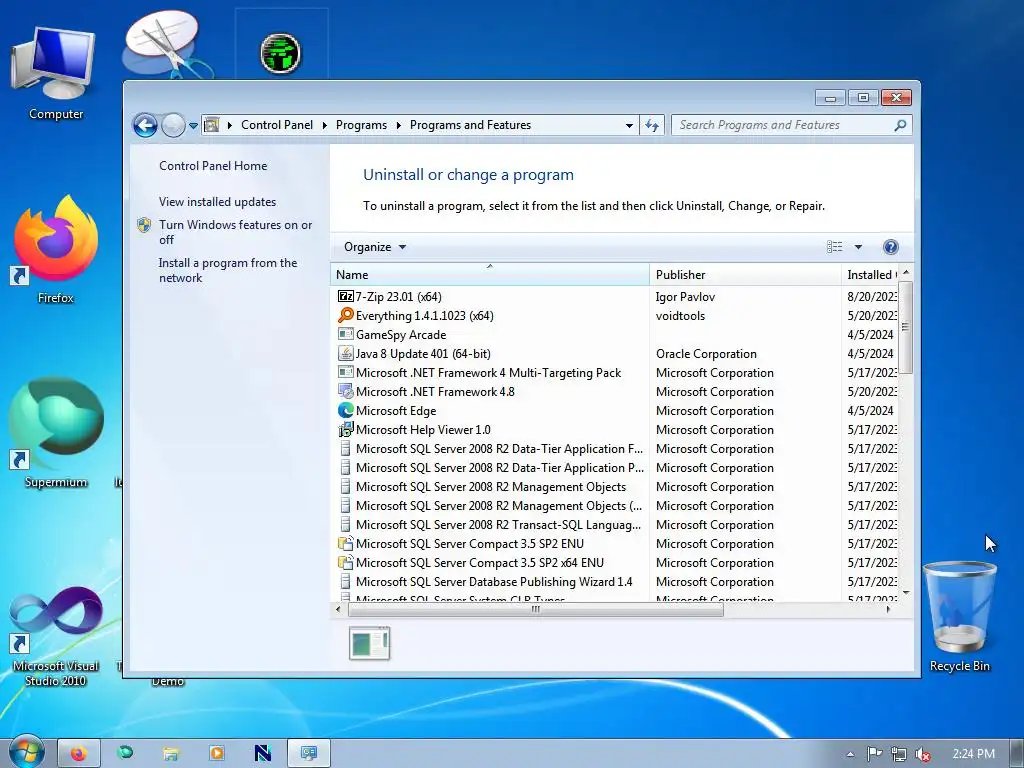The height and width of the screenshot is (768, 1024).
Task: Click the refresh button beside address bar
Action: 652,125
